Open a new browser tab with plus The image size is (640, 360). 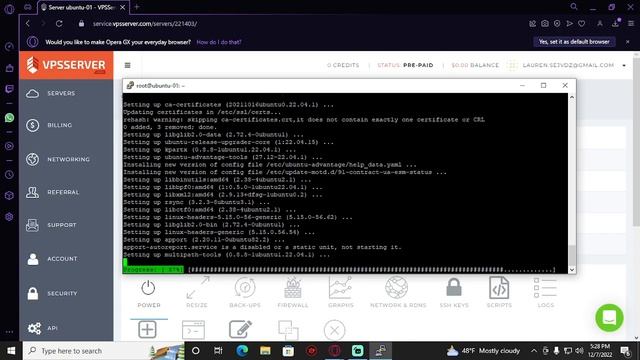click(137, 7)
